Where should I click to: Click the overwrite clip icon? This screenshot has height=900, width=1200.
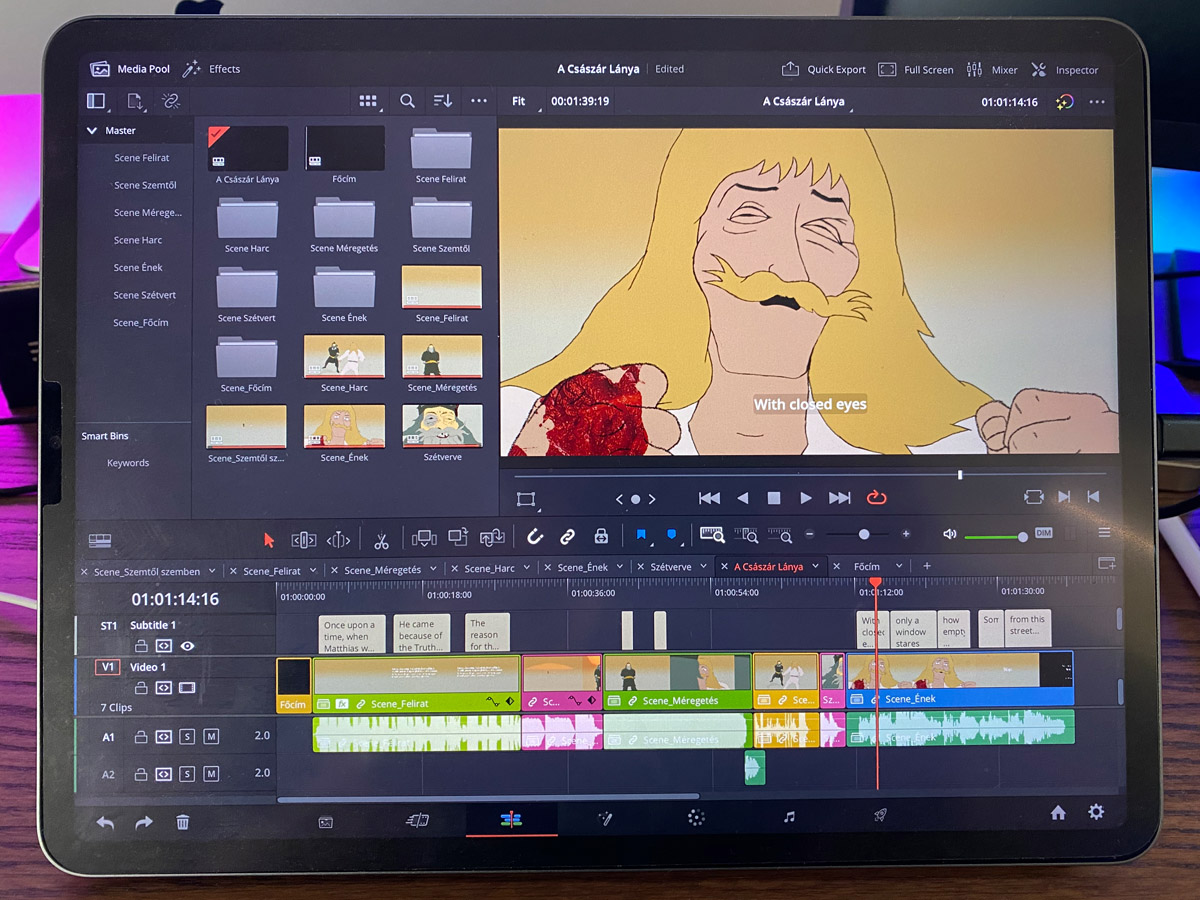coord(457,537)
